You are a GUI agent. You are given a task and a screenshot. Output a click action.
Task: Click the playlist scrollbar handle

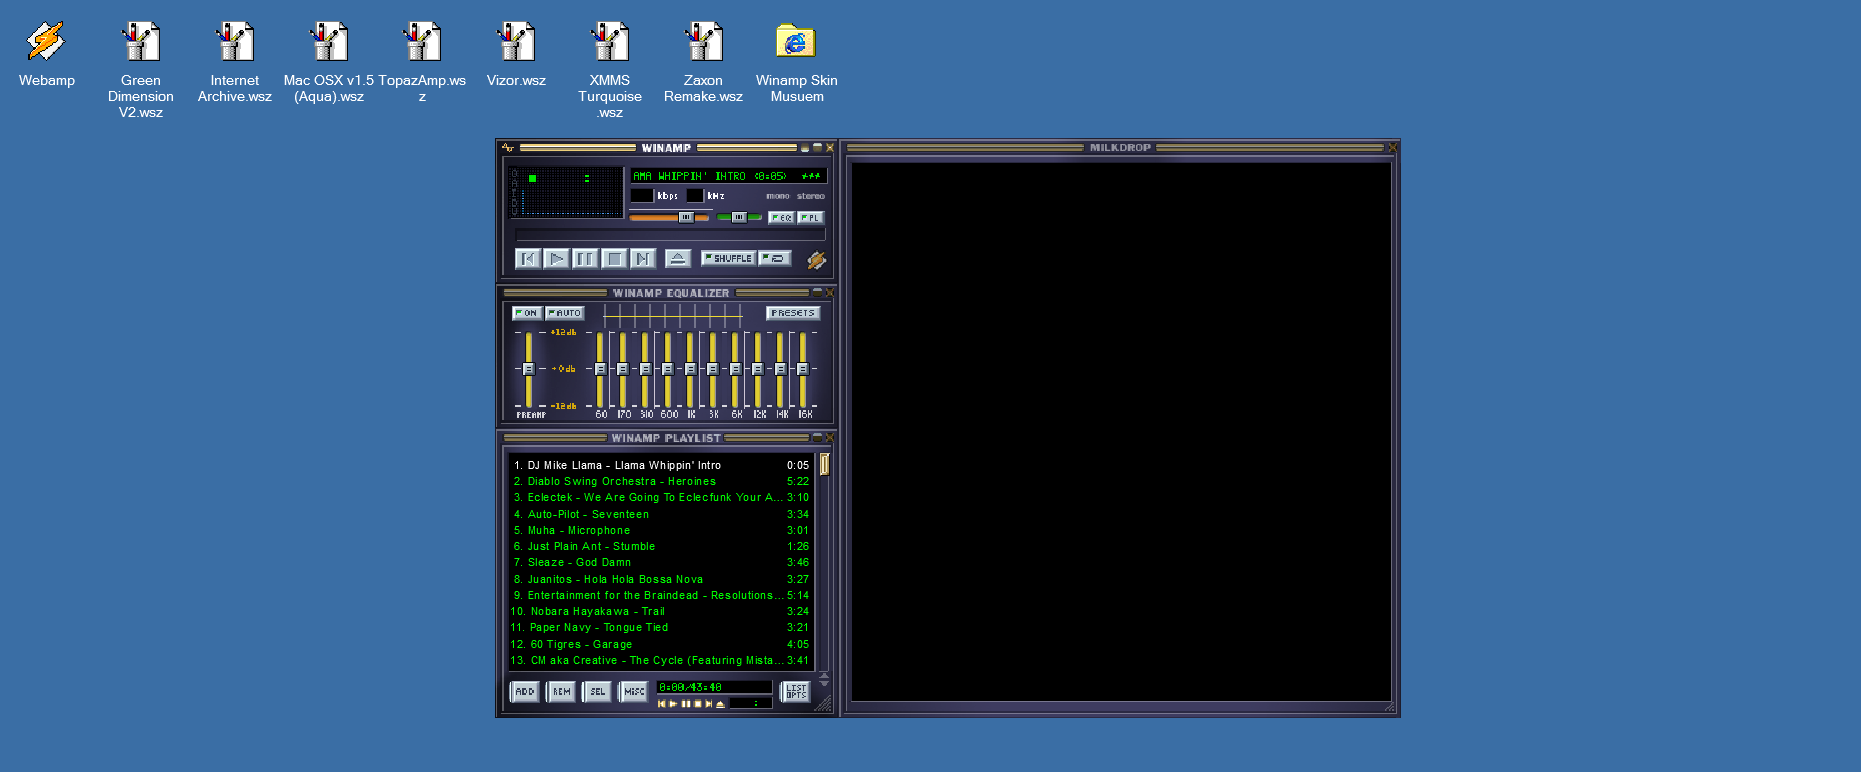click(x=825, y=464)
